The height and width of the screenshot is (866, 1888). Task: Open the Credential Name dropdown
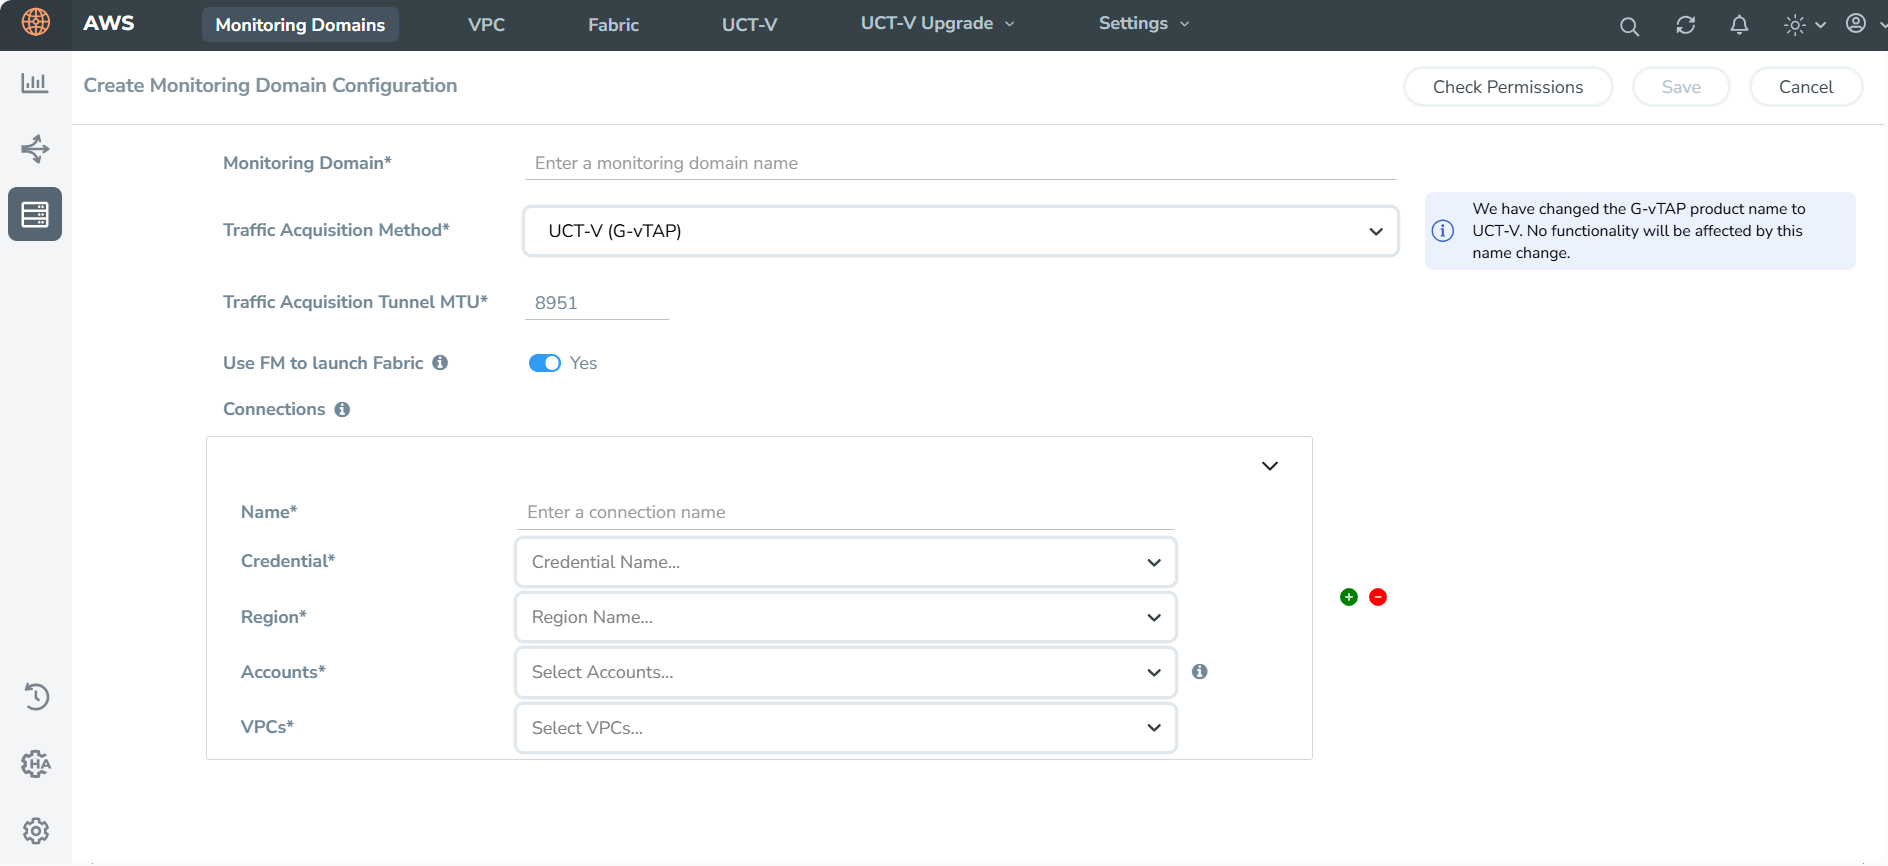(845, 562)
